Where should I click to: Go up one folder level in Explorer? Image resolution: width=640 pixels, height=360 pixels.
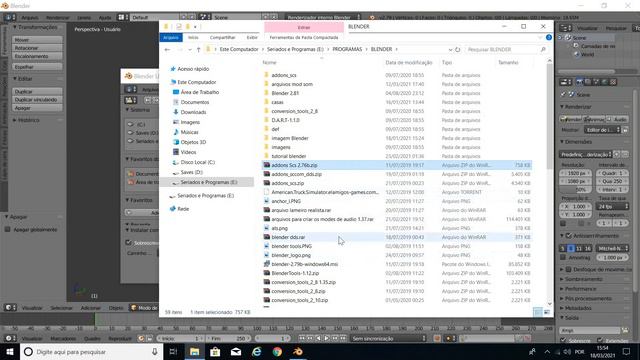(198, 49)
